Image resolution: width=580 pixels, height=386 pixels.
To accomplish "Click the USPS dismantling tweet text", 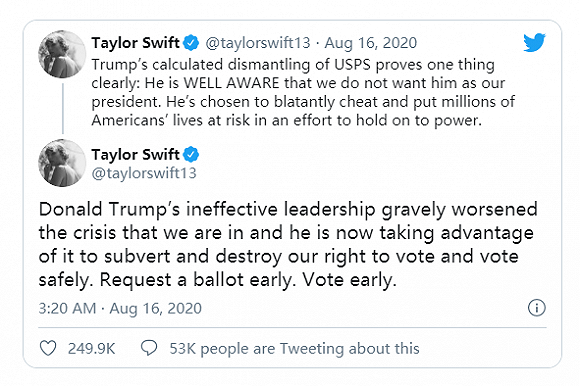I will click(303, 92).
